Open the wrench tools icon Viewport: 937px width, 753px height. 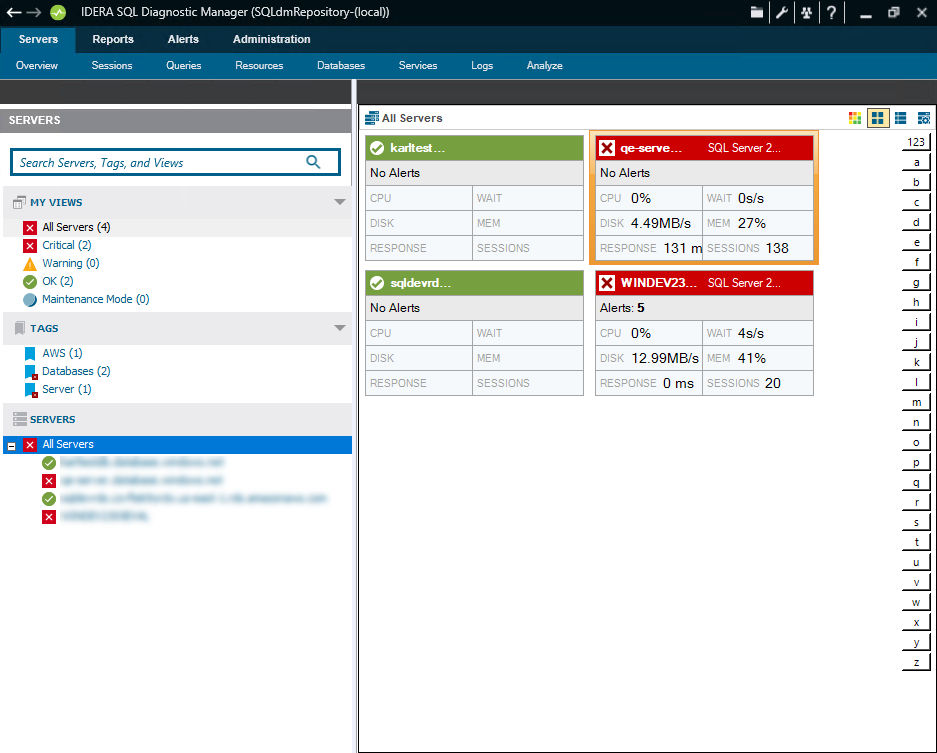(x=782, y=13)
